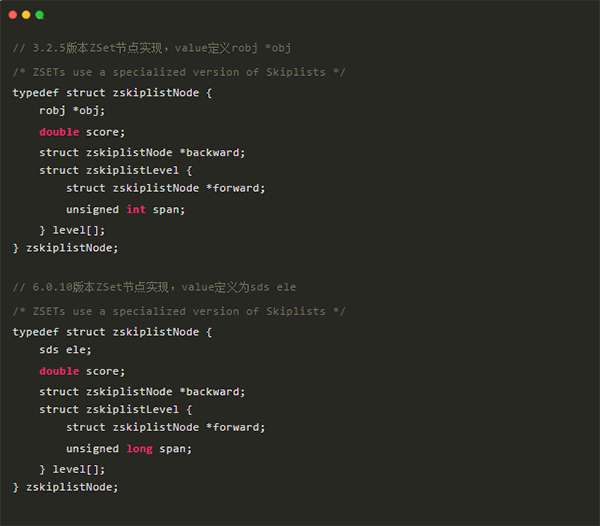This screenshot has width=600, height=526.
Task: Click the 'sds ele;' declaration line
Action: (x=65, y=350)
